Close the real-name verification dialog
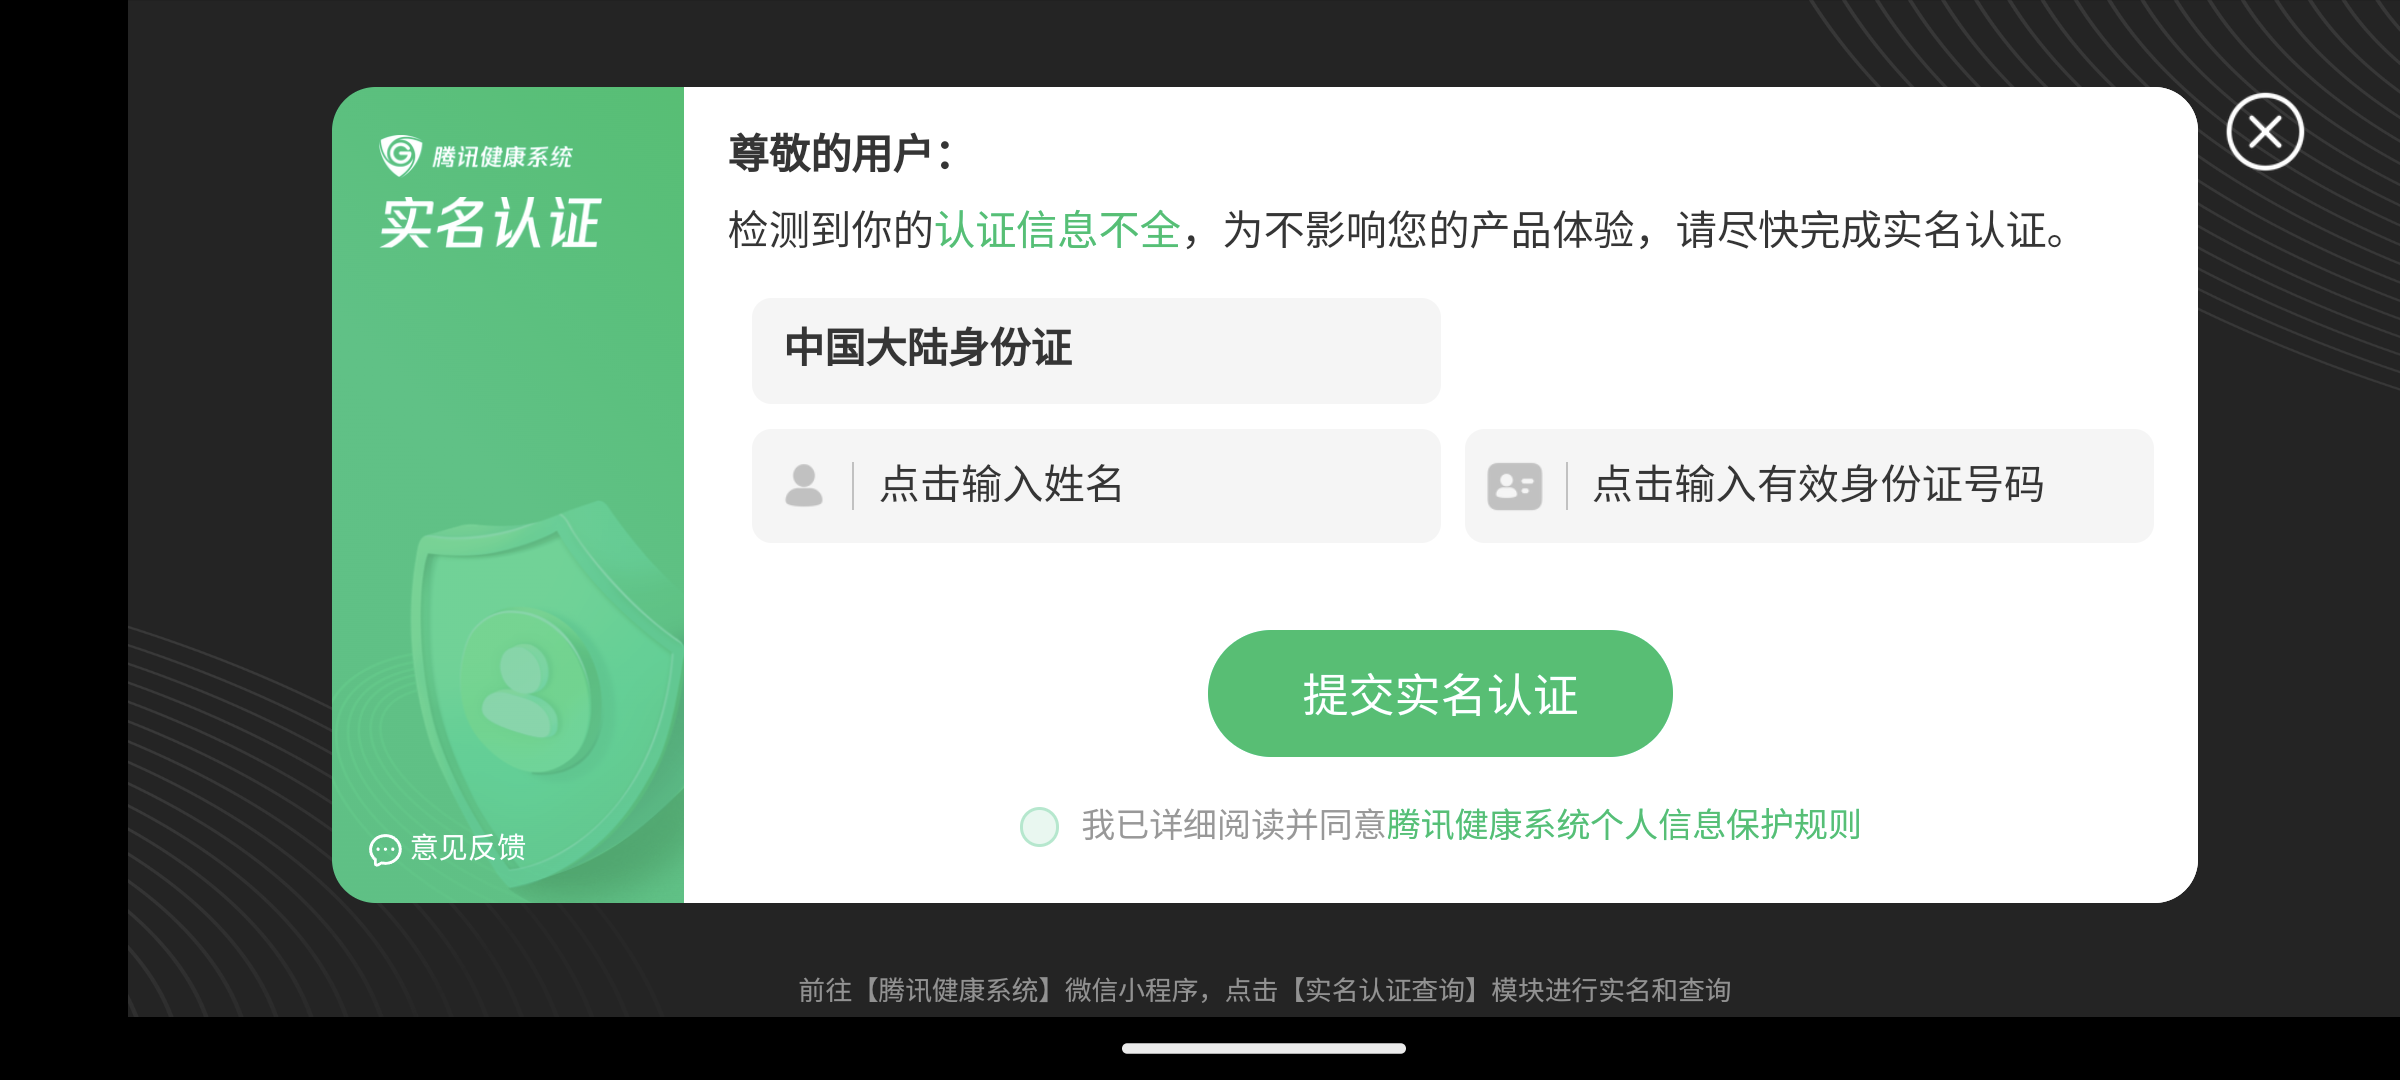The height and width of the screenshot is (1080, 2400). click(2265, 132)
